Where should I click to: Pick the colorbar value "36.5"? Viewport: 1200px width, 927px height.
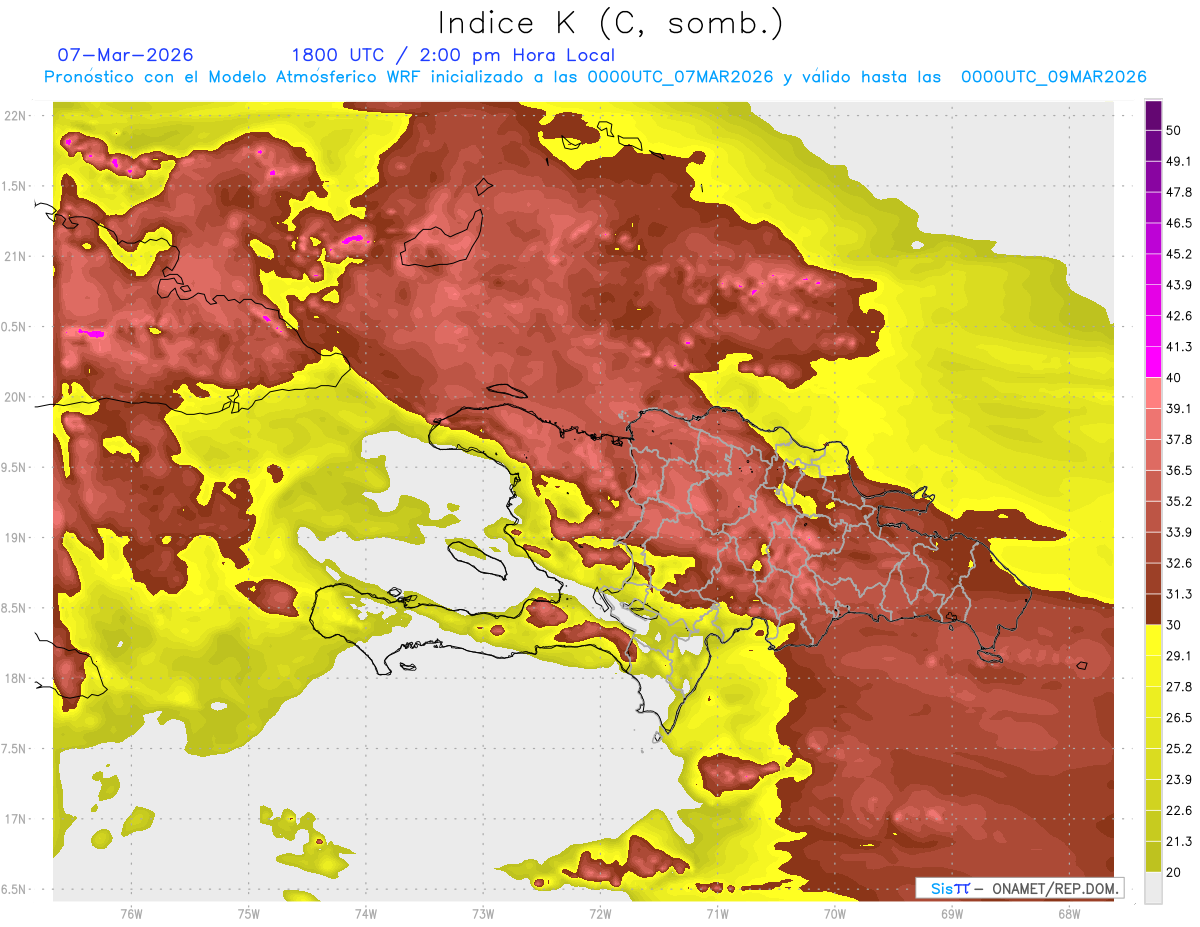[x=1179, y=470]
